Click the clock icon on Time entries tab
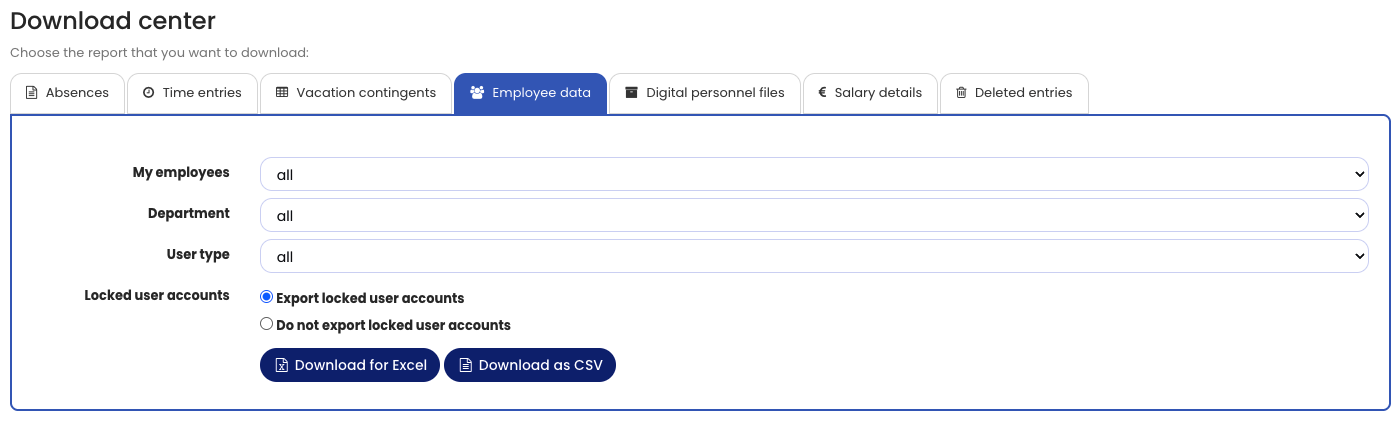The width and height of the screenshot is (1394, 423). pos(148,93)
